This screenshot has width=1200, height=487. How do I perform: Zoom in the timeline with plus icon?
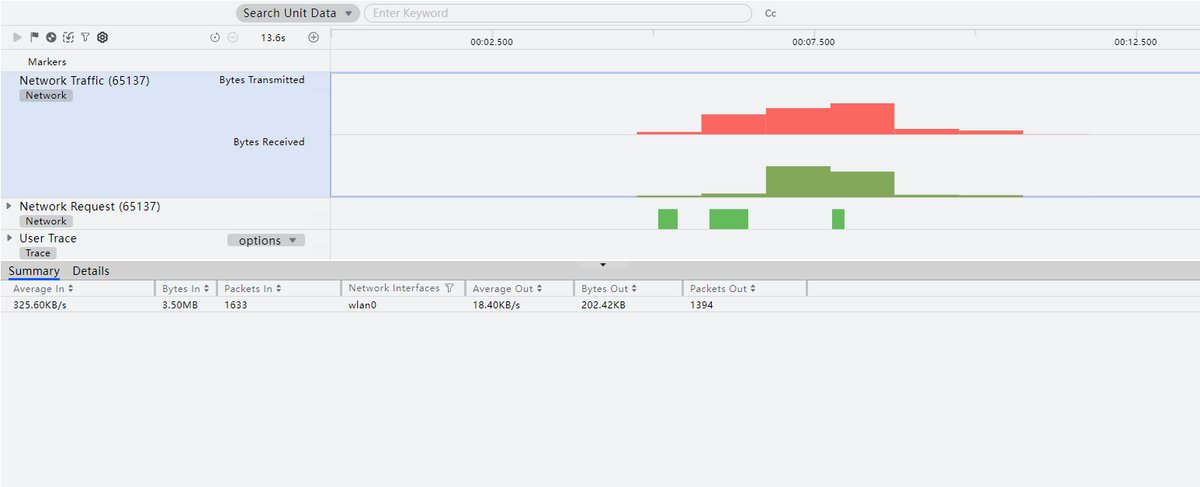click(x=313, y=38)
